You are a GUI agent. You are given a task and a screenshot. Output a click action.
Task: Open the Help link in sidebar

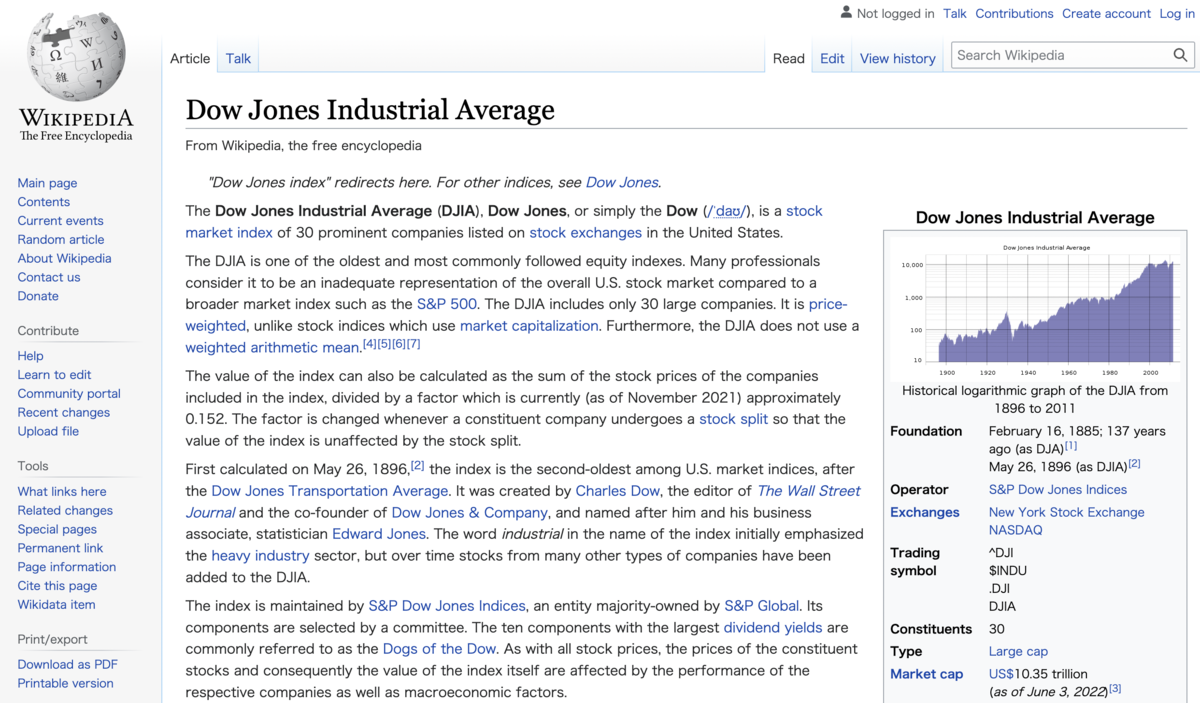click(x=30, y=356)
